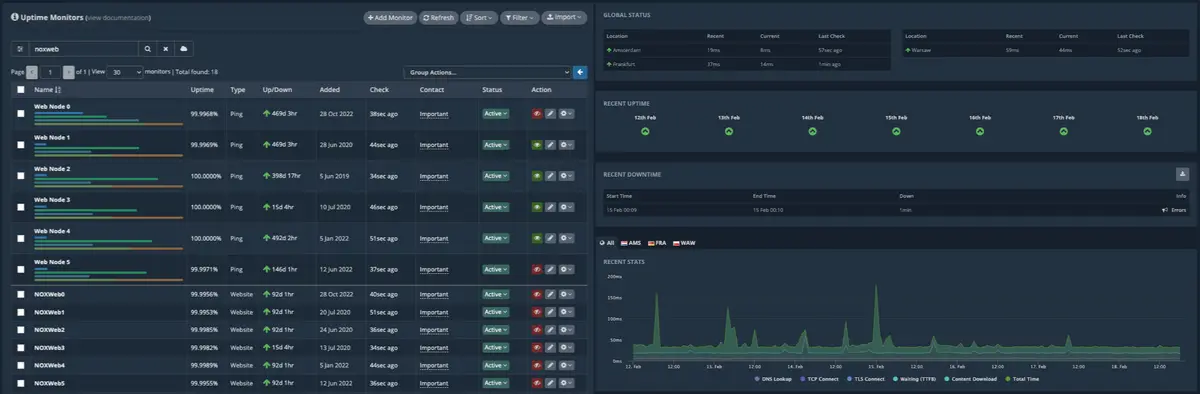Select NOXWeb3 checkbox

(21, 347)
